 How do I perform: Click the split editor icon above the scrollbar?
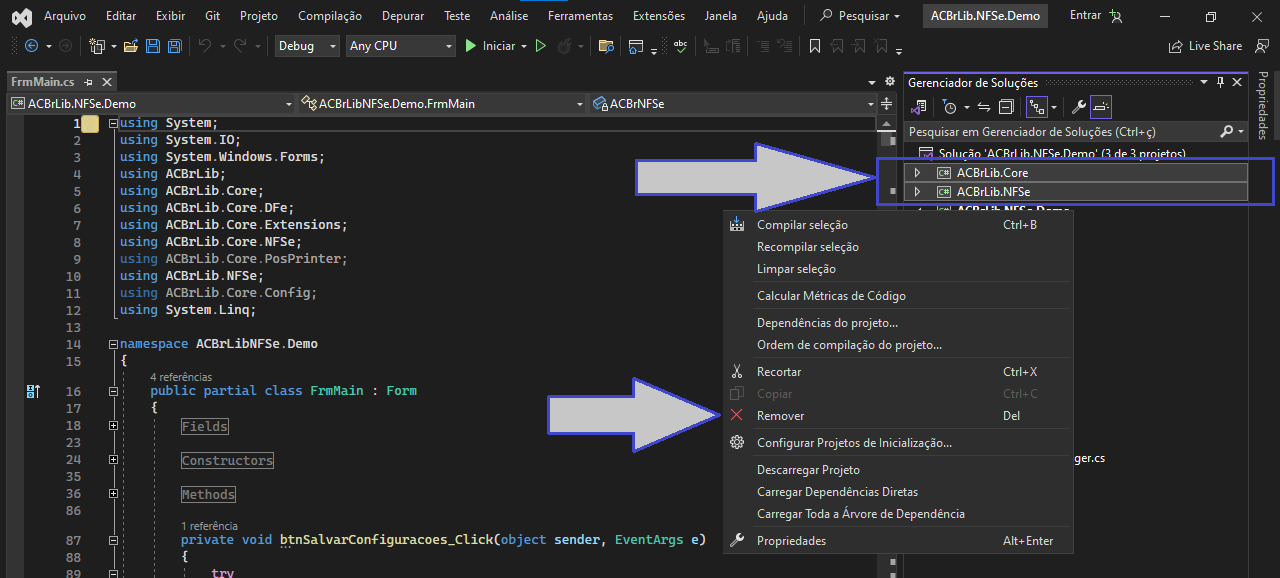click(887, 103)
